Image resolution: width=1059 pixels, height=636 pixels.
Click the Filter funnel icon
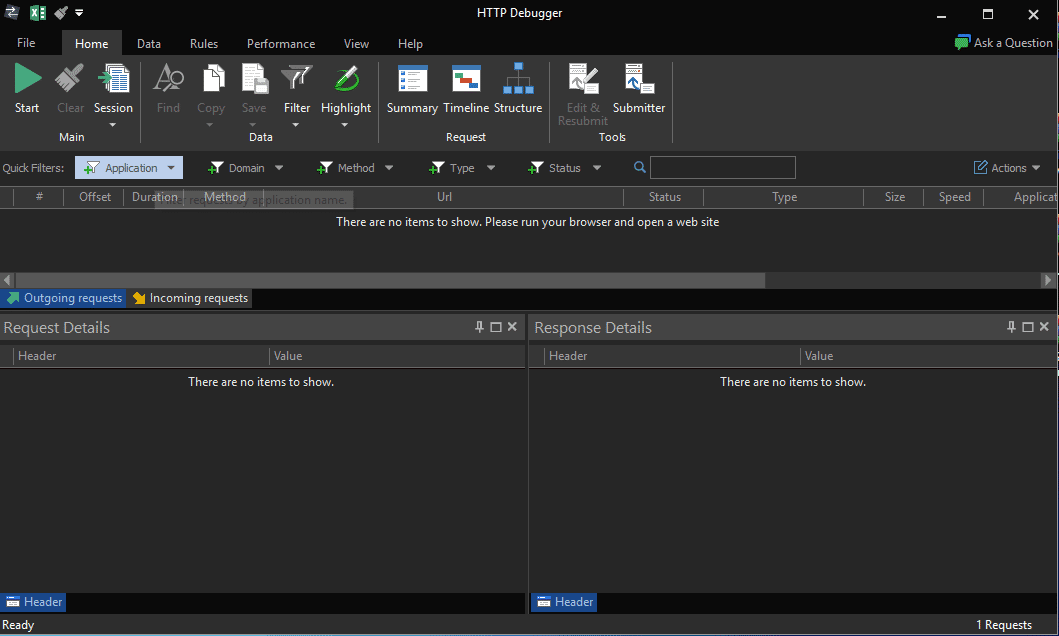tap(297, 80)
